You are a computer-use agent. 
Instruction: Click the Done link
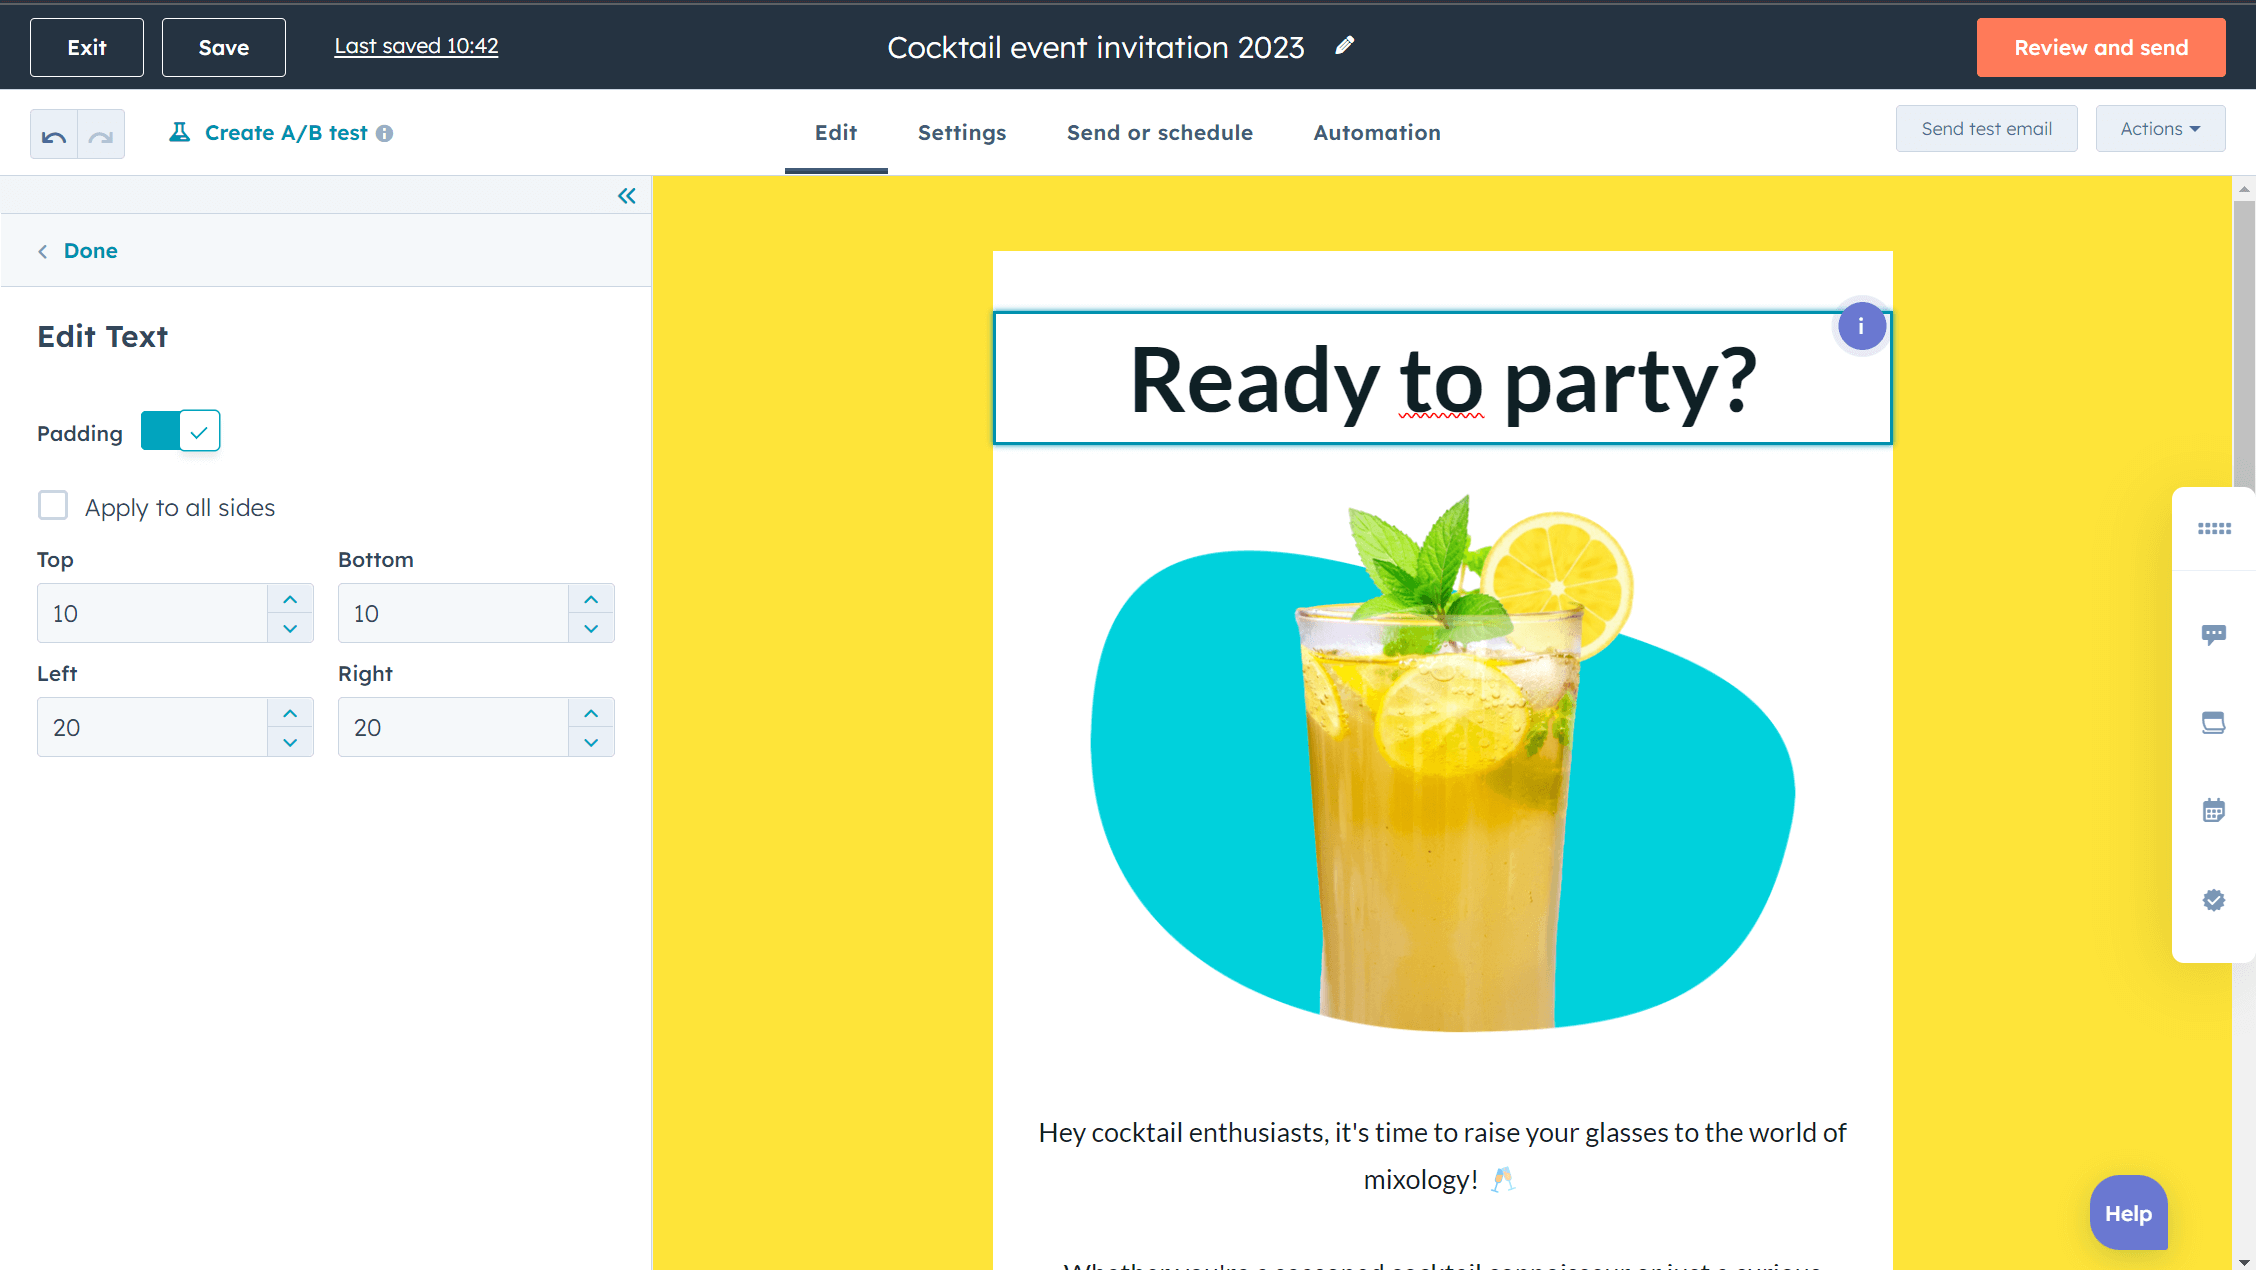91,251
